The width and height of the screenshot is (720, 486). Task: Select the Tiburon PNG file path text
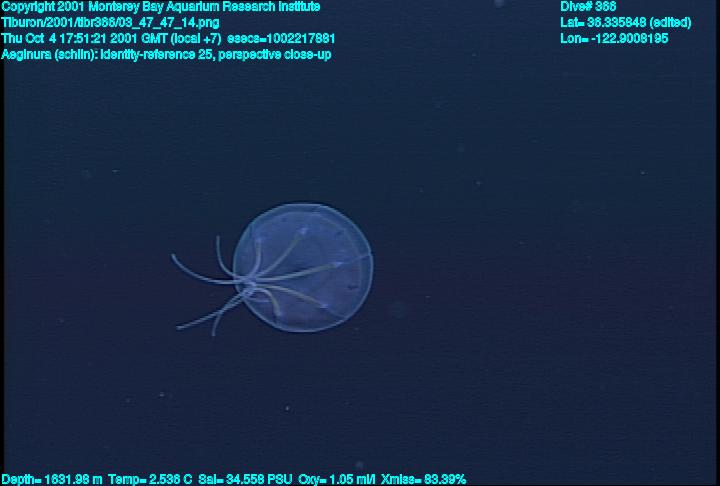111,22
